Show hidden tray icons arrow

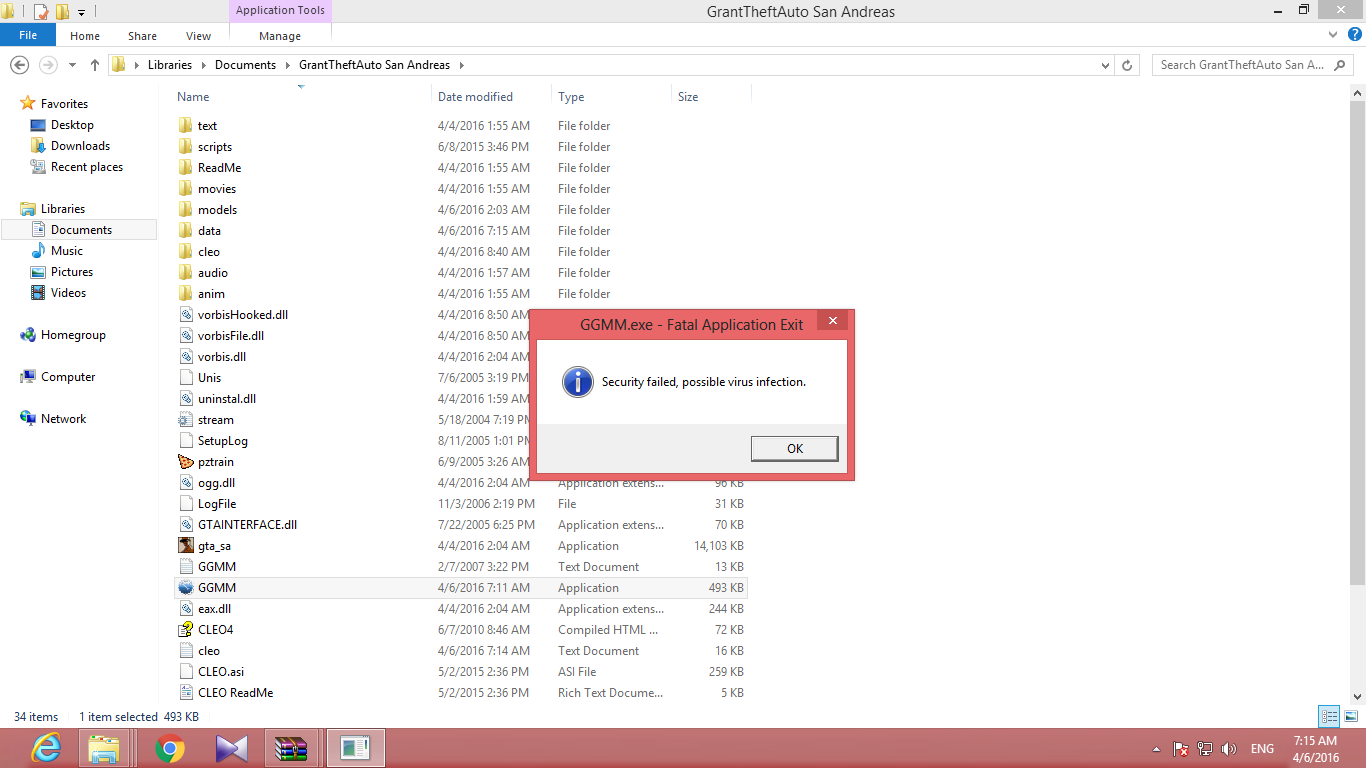pos(1157,749)
